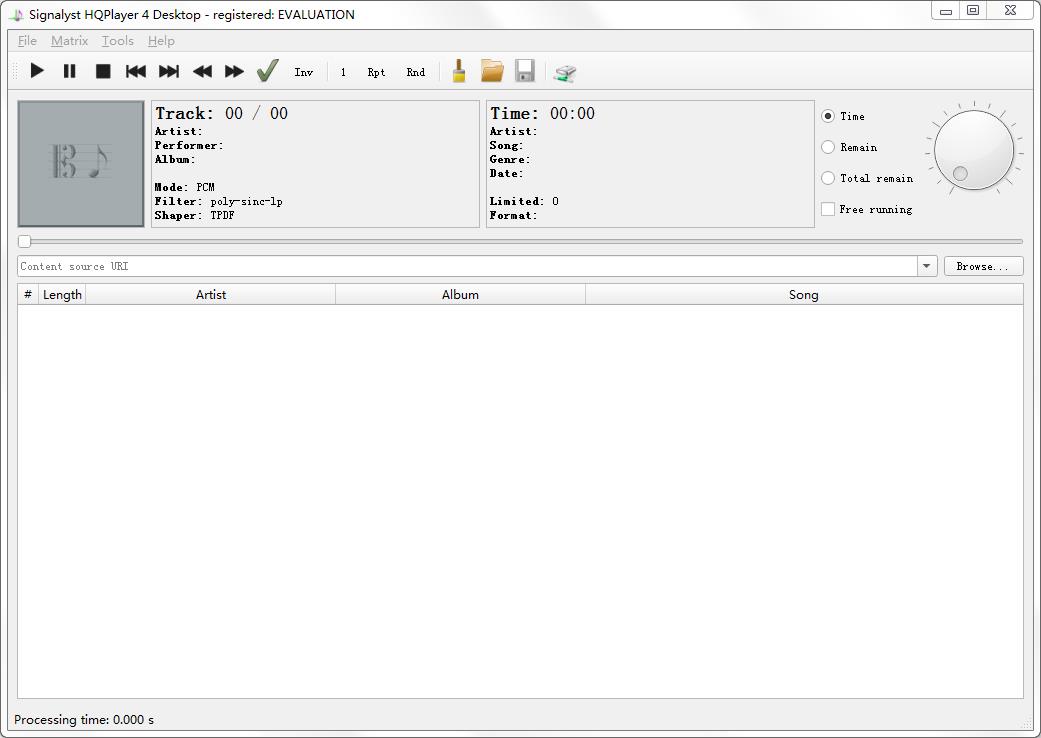Viewport: 1041px width, 738px height.
Task: Click the paintbrush clear playlist icon
Action: [x=459, y=71]
